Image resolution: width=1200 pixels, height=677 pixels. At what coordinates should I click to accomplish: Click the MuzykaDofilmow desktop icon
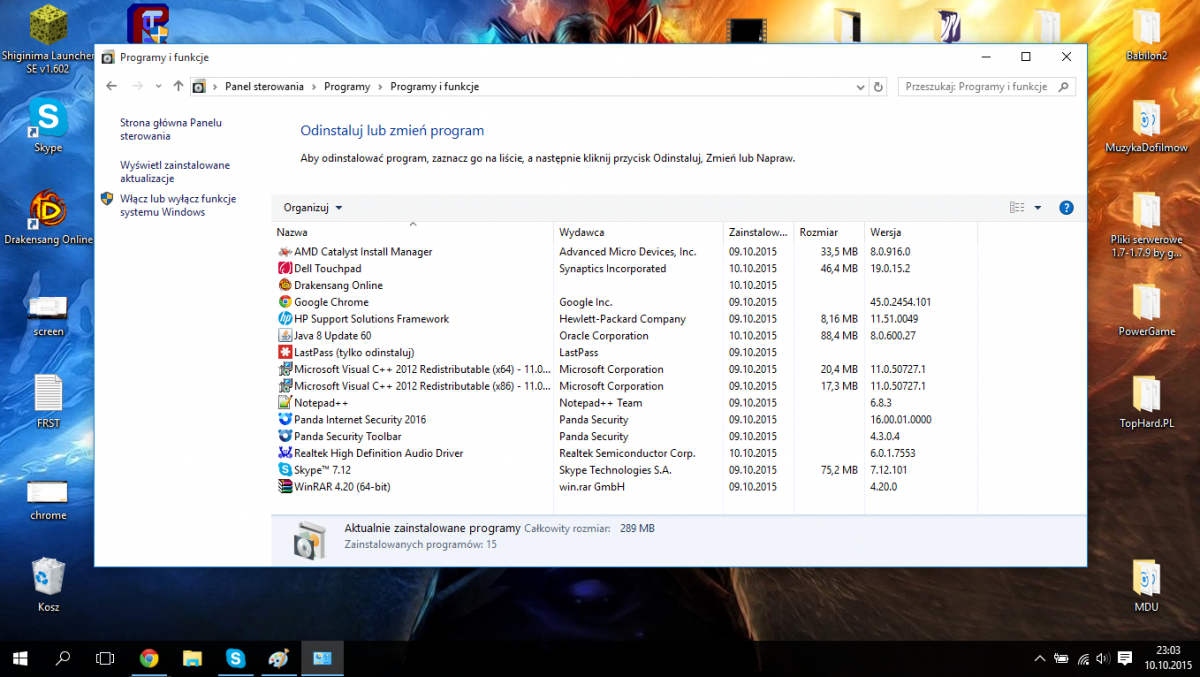click(1146, 126)
